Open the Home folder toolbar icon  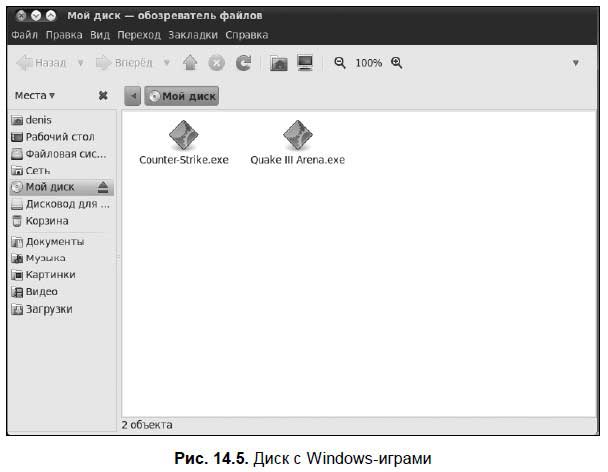[279, 63]
